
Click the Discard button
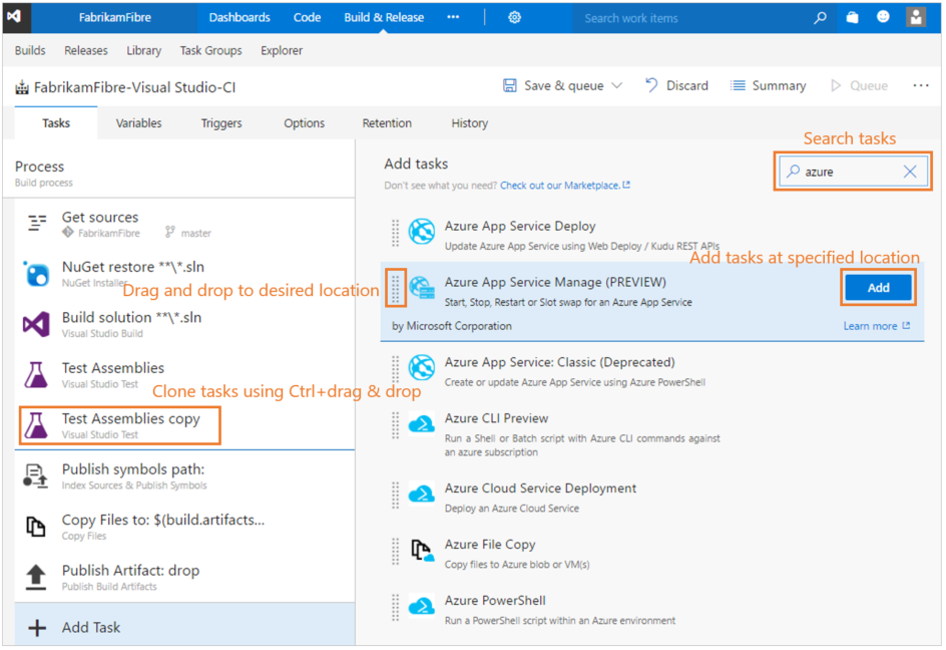coord(677,86)
